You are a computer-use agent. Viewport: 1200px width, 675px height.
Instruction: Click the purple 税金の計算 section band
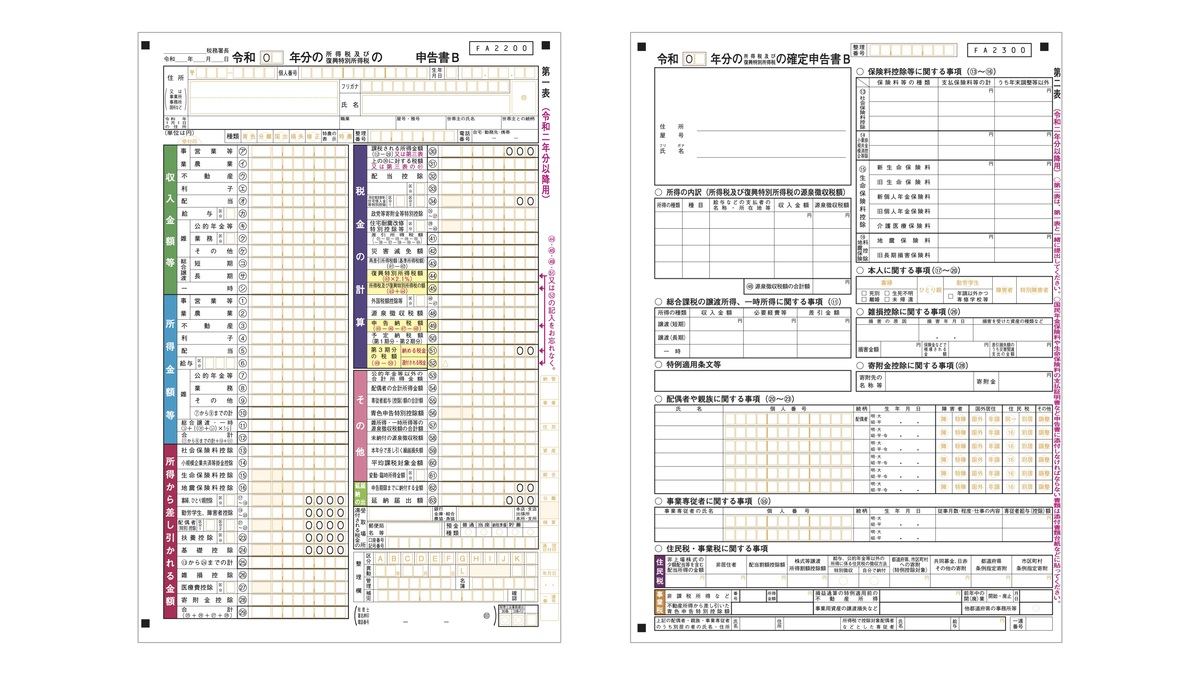pos(360,255)
